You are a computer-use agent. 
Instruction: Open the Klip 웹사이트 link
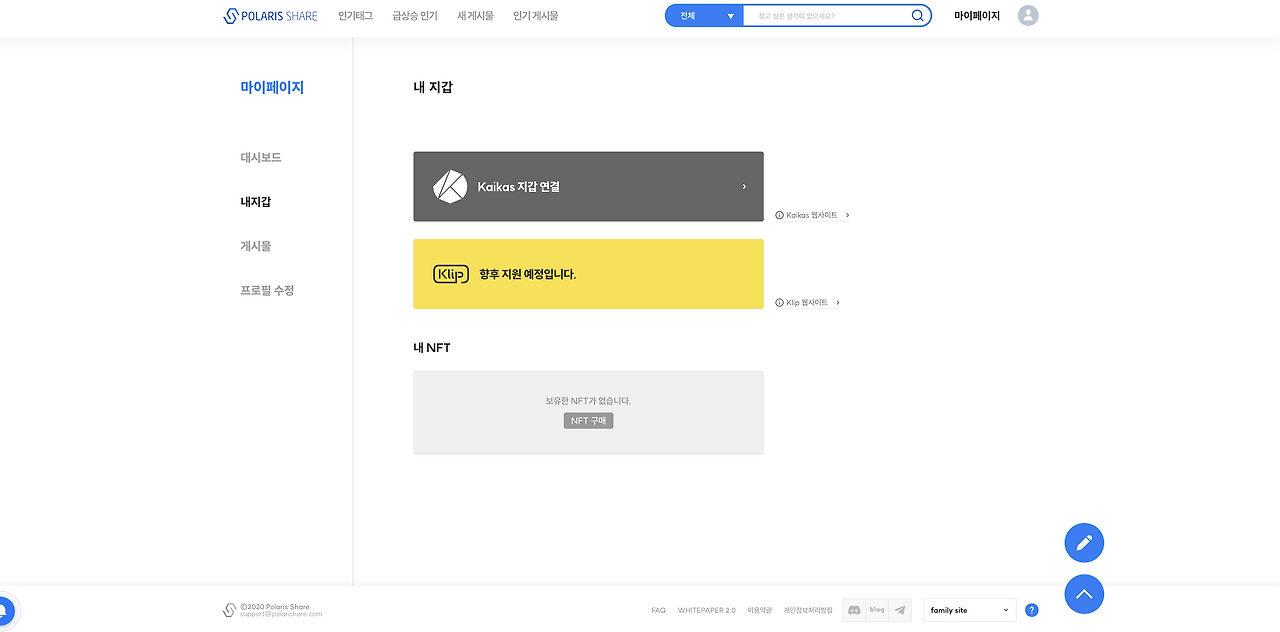pyautogui.click(x=808, y=302)
